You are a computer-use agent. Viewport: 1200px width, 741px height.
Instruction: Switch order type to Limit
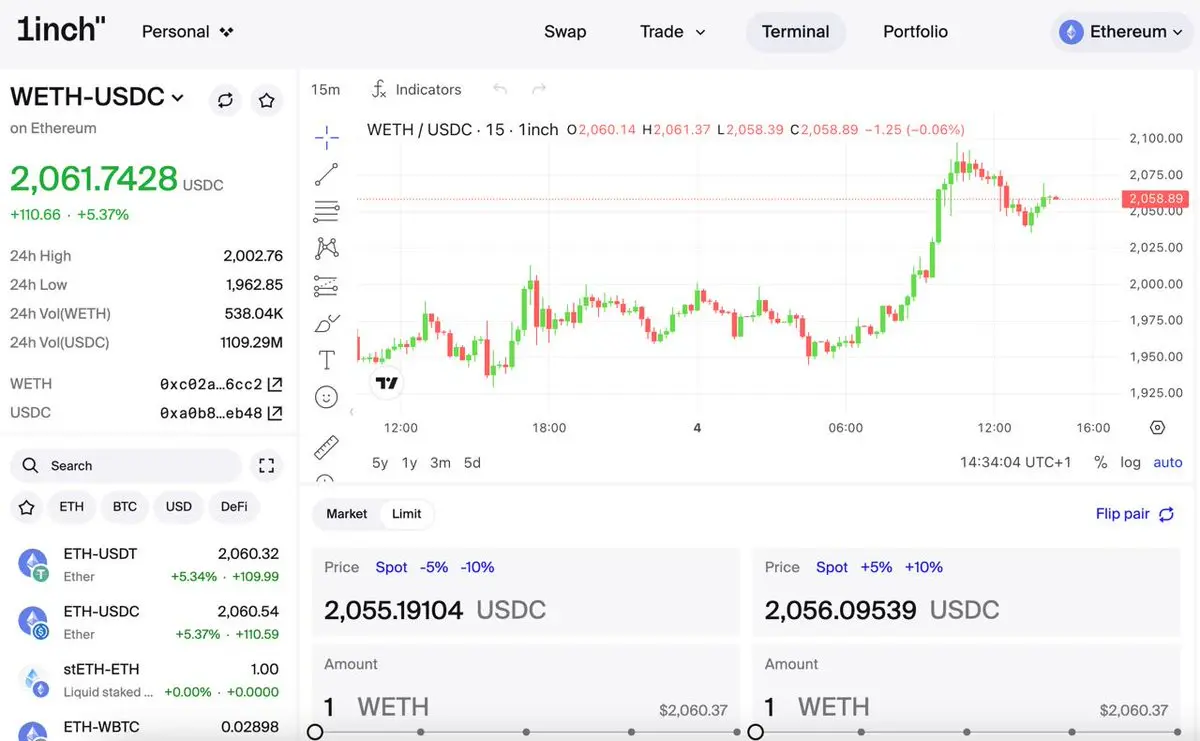click(x=406, y=514)
